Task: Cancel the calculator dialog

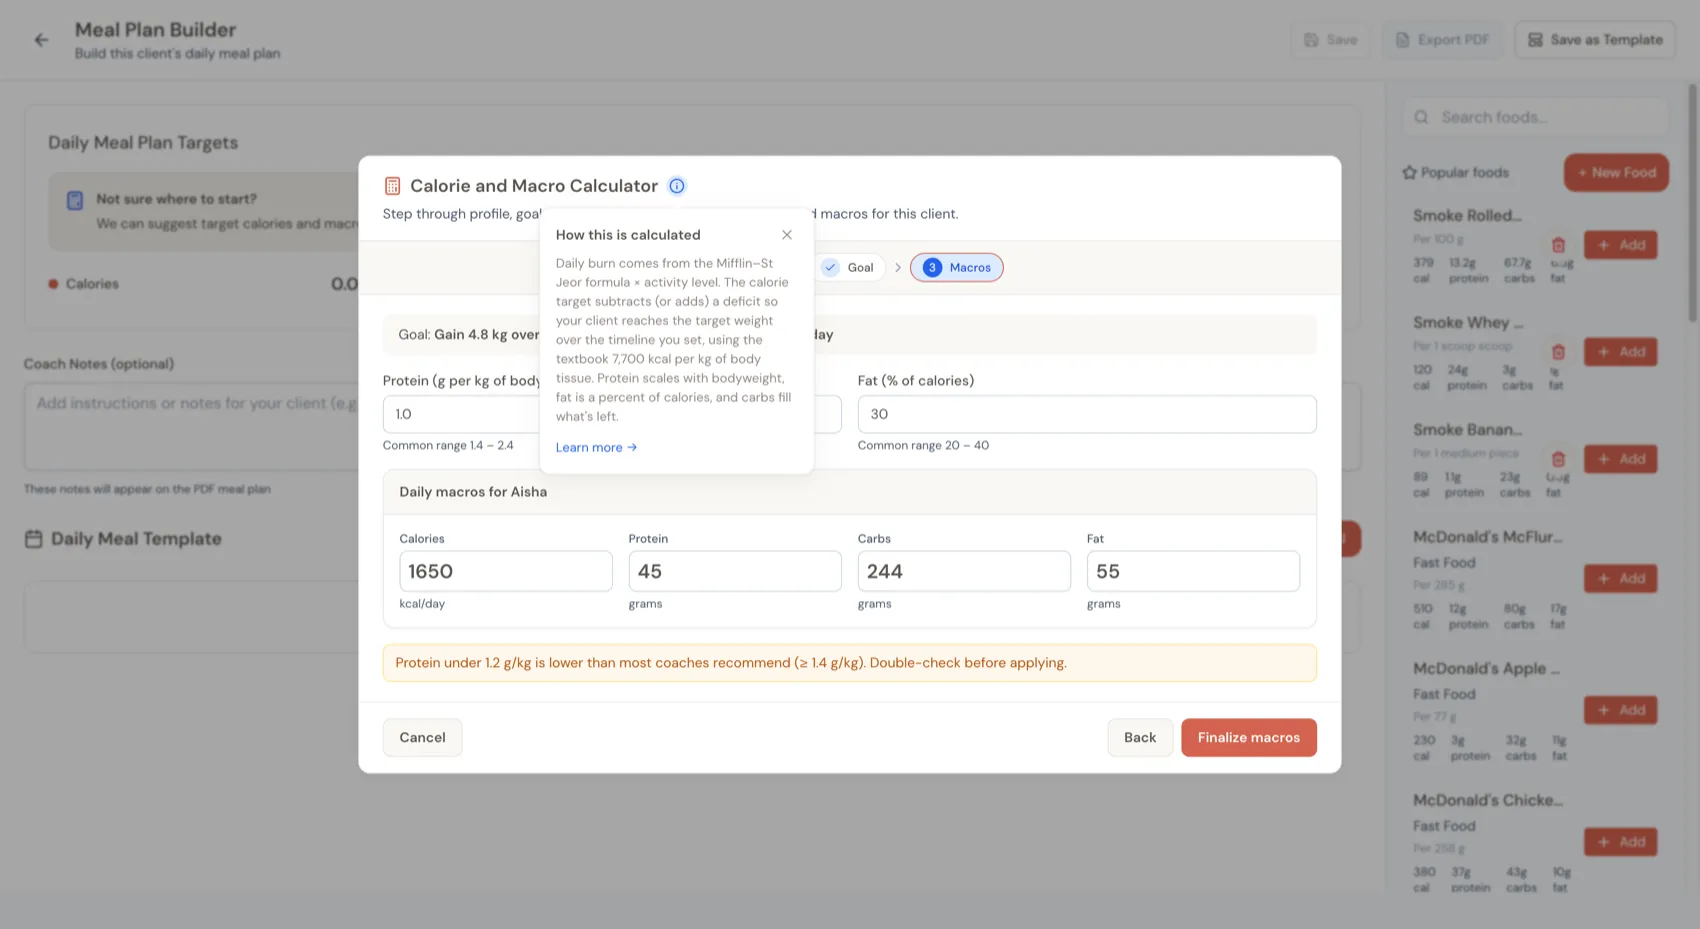Action: 422,737
